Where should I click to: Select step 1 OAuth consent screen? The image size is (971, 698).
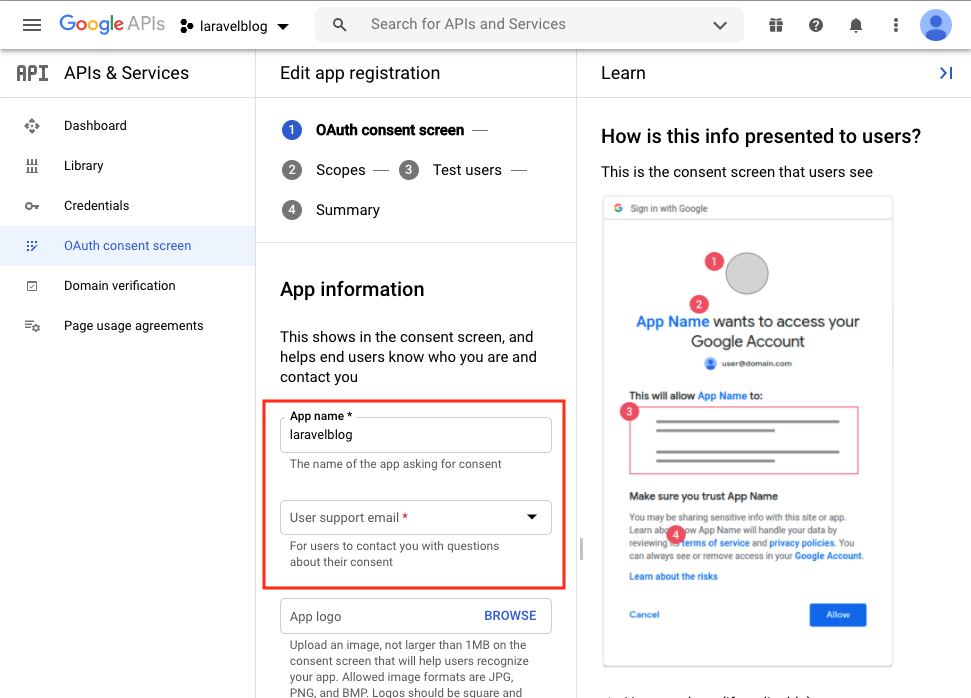tap(373, 130)
